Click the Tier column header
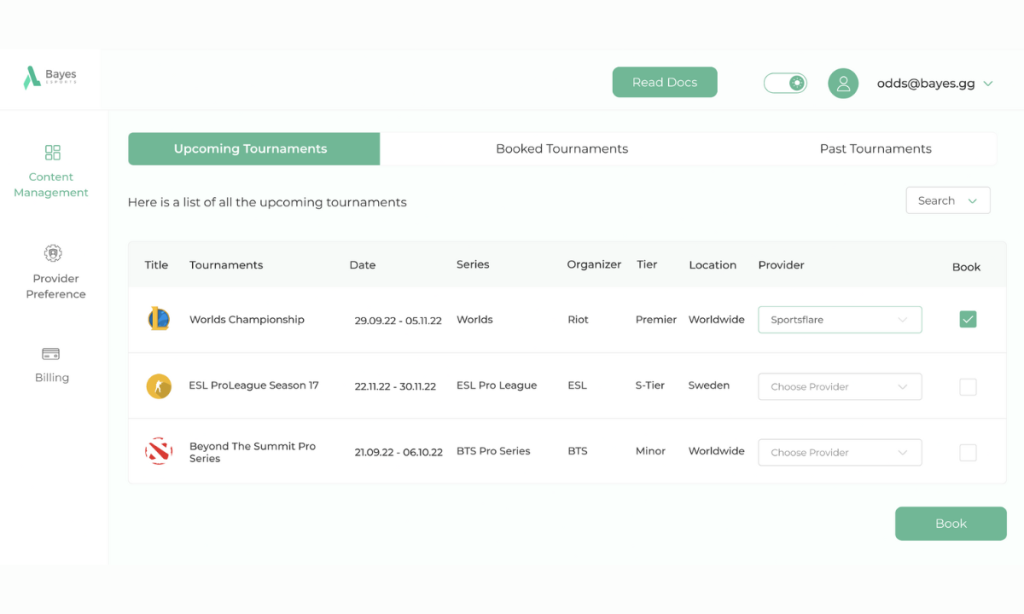 click(647, 265)
